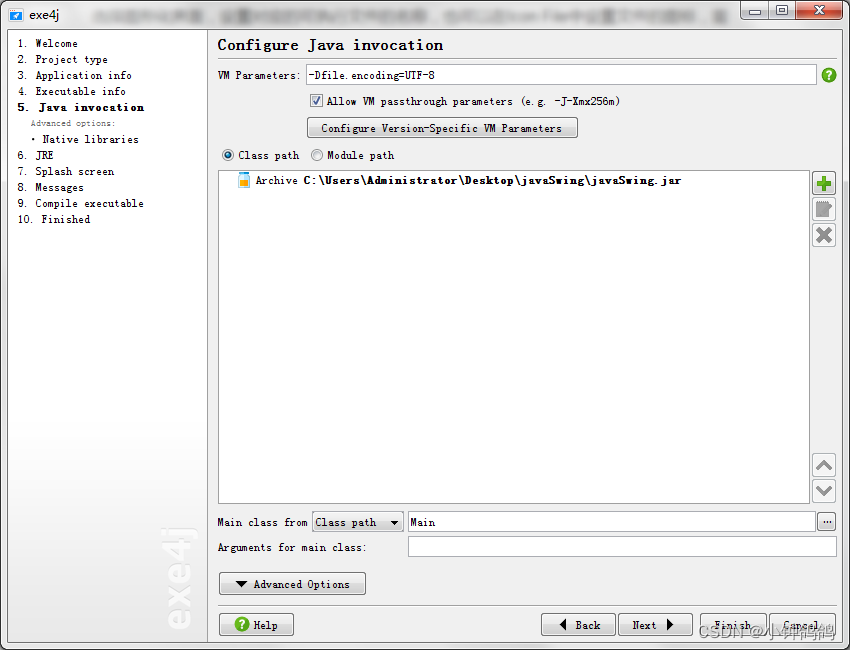This screenshot has height=650, width=850.
Task: Expand the Advanced Options button
Action: (x=292, y=584)
